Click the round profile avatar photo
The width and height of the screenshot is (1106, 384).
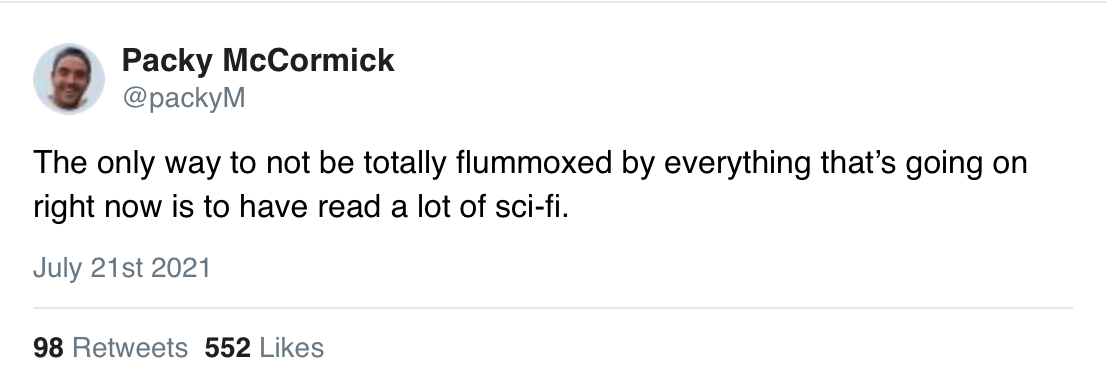coord(69,78)
